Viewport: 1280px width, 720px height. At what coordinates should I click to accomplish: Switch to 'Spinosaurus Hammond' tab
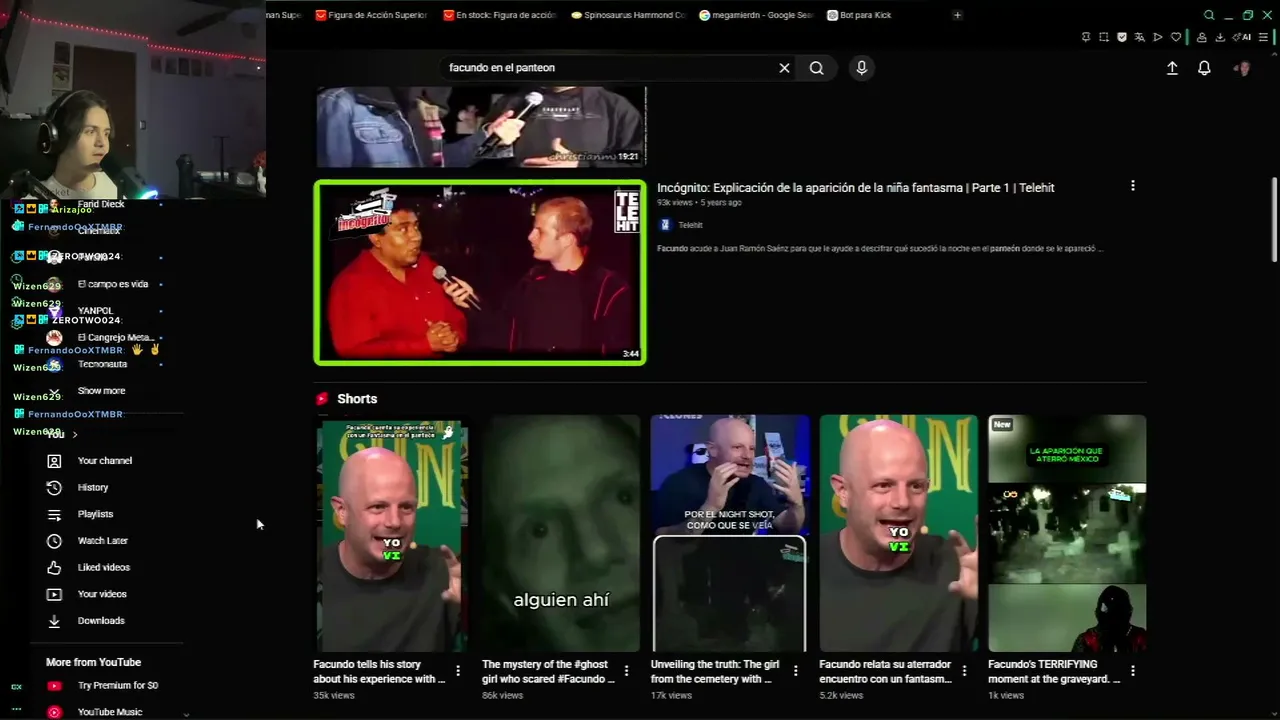pos(628,15)
